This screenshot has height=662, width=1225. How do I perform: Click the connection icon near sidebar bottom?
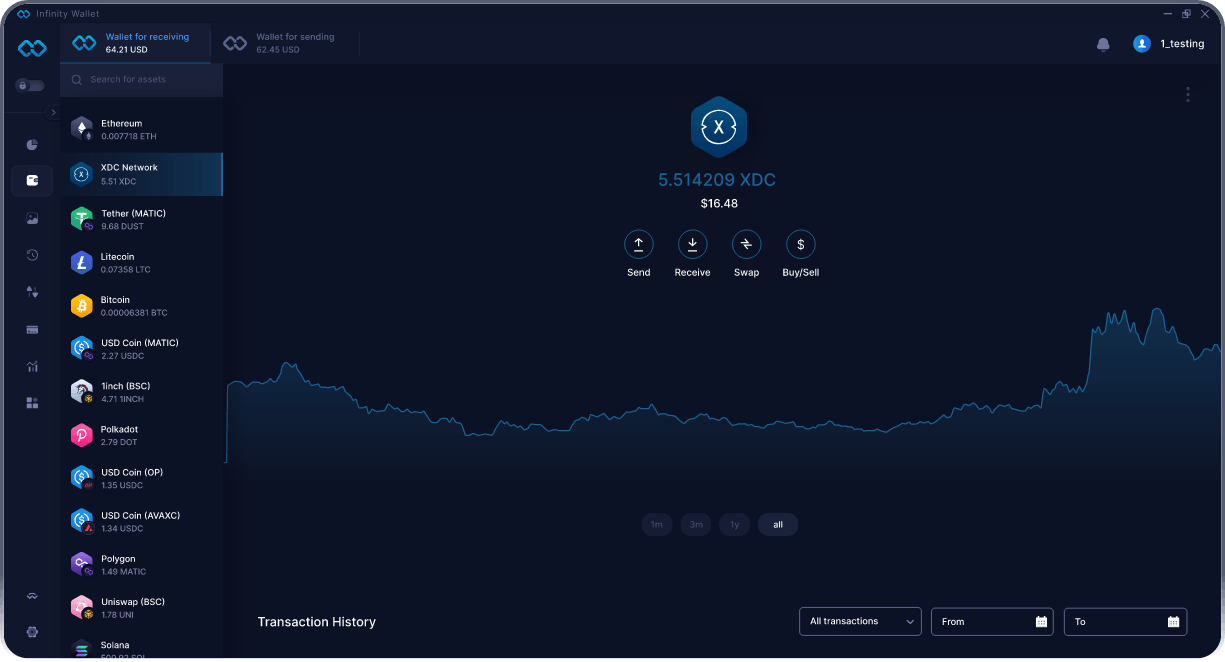tap(32, 596)
